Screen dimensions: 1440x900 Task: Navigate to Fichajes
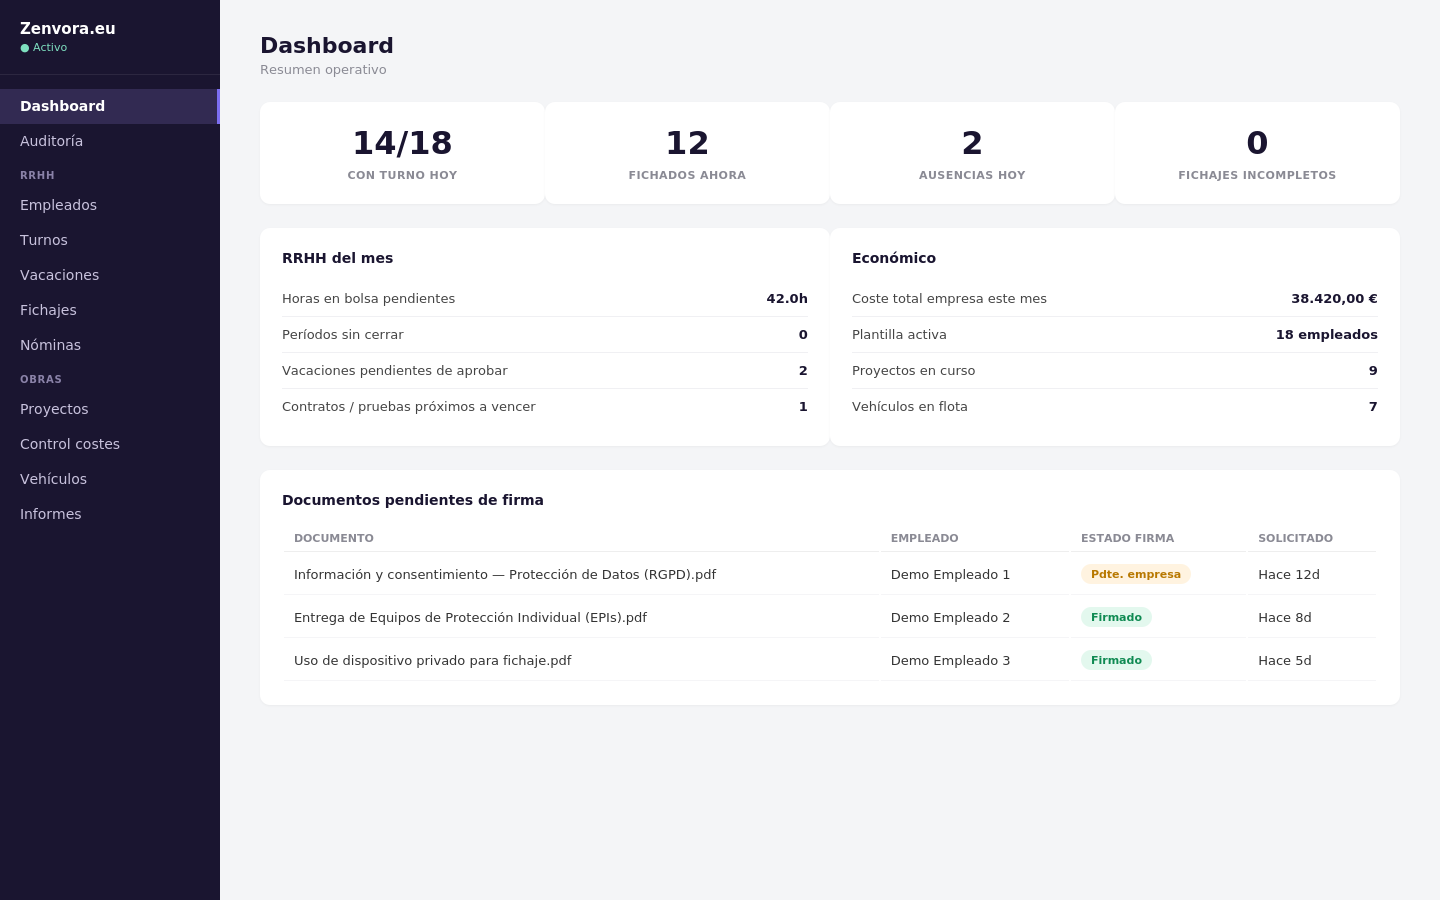click(109, 310)
